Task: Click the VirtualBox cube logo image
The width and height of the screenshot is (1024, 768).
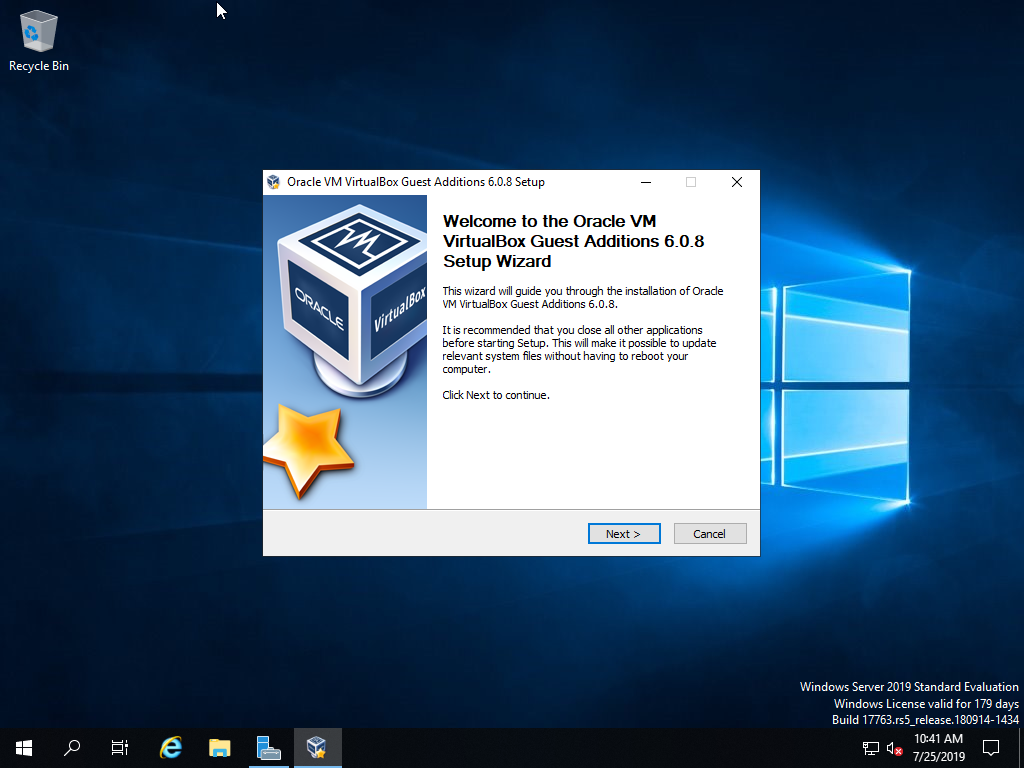Action: coord(353,302)
